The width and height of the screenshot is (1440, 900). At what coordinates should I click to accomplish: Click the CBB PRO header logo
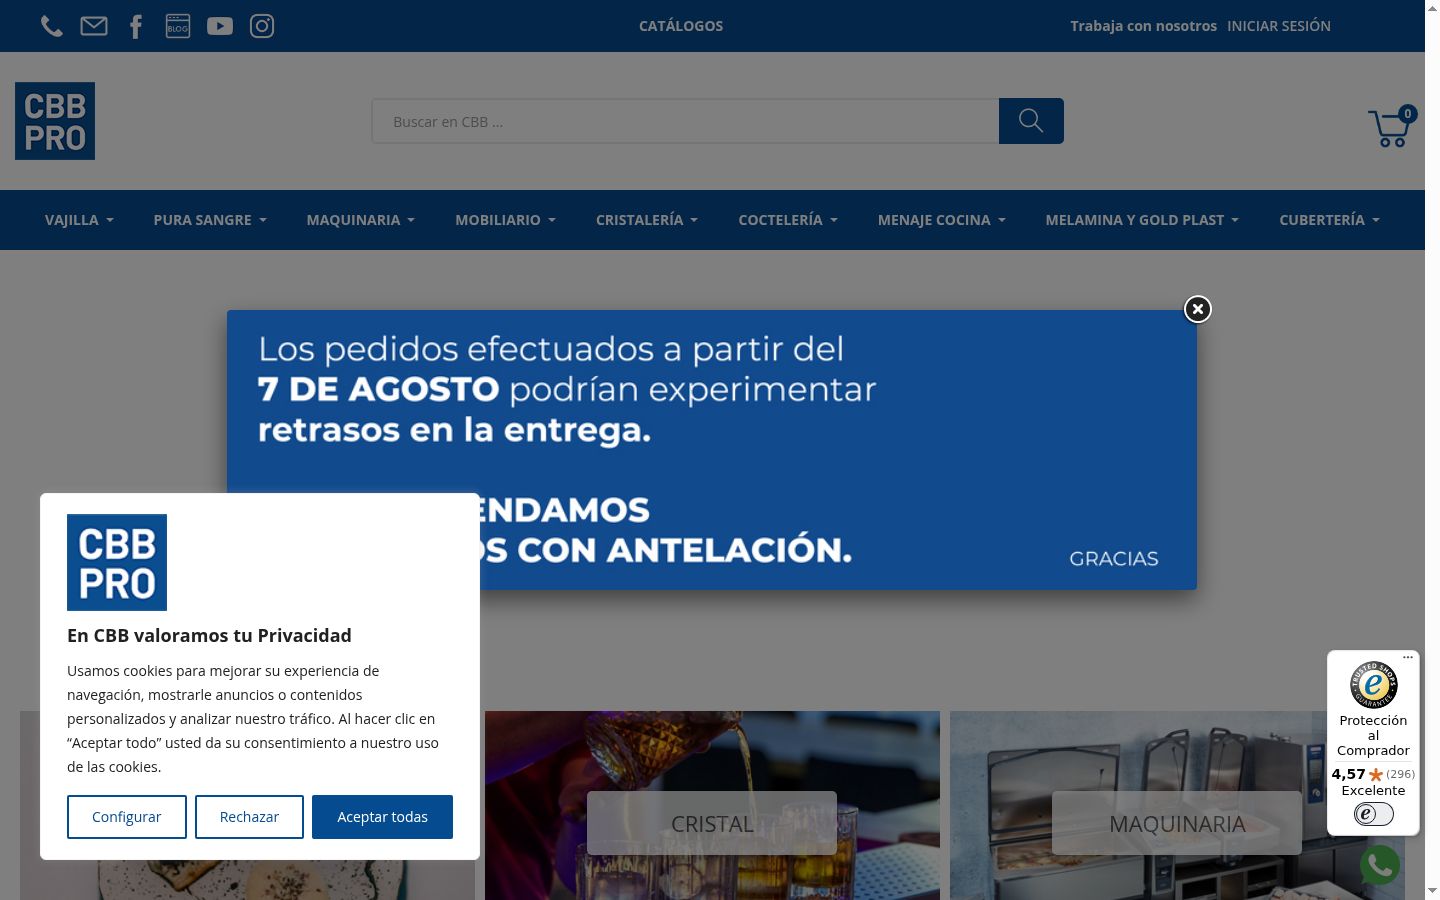point(55,121)
